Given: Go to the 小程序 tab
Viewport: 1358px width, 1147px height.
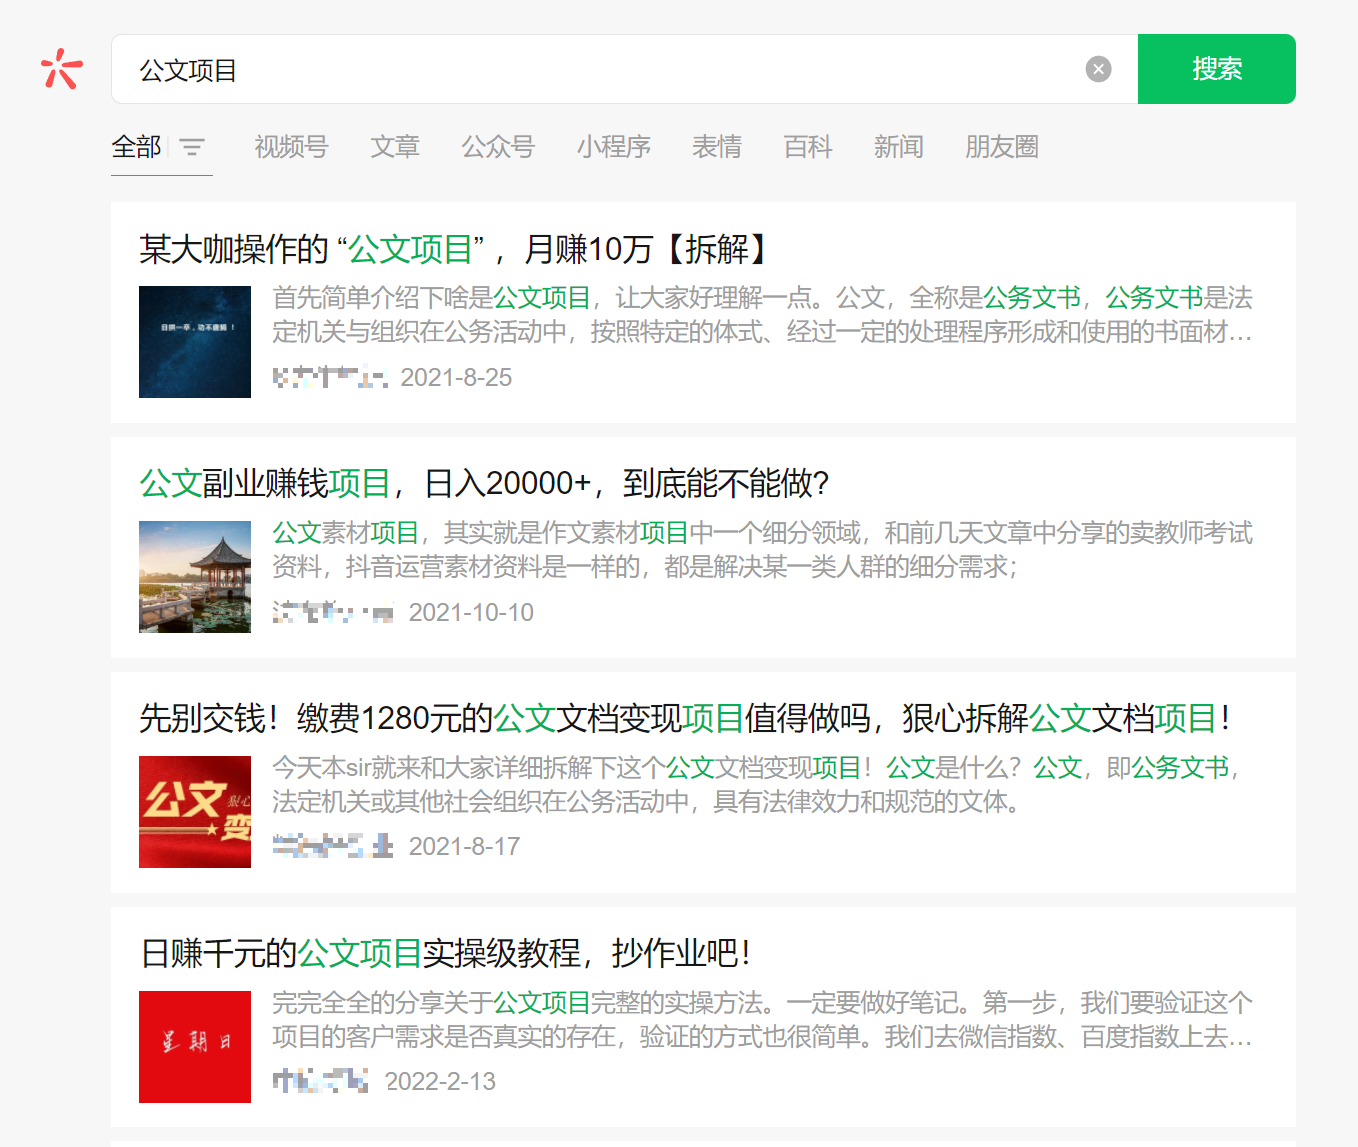Looking at the screenshot, I should click(x=613, y=148).
